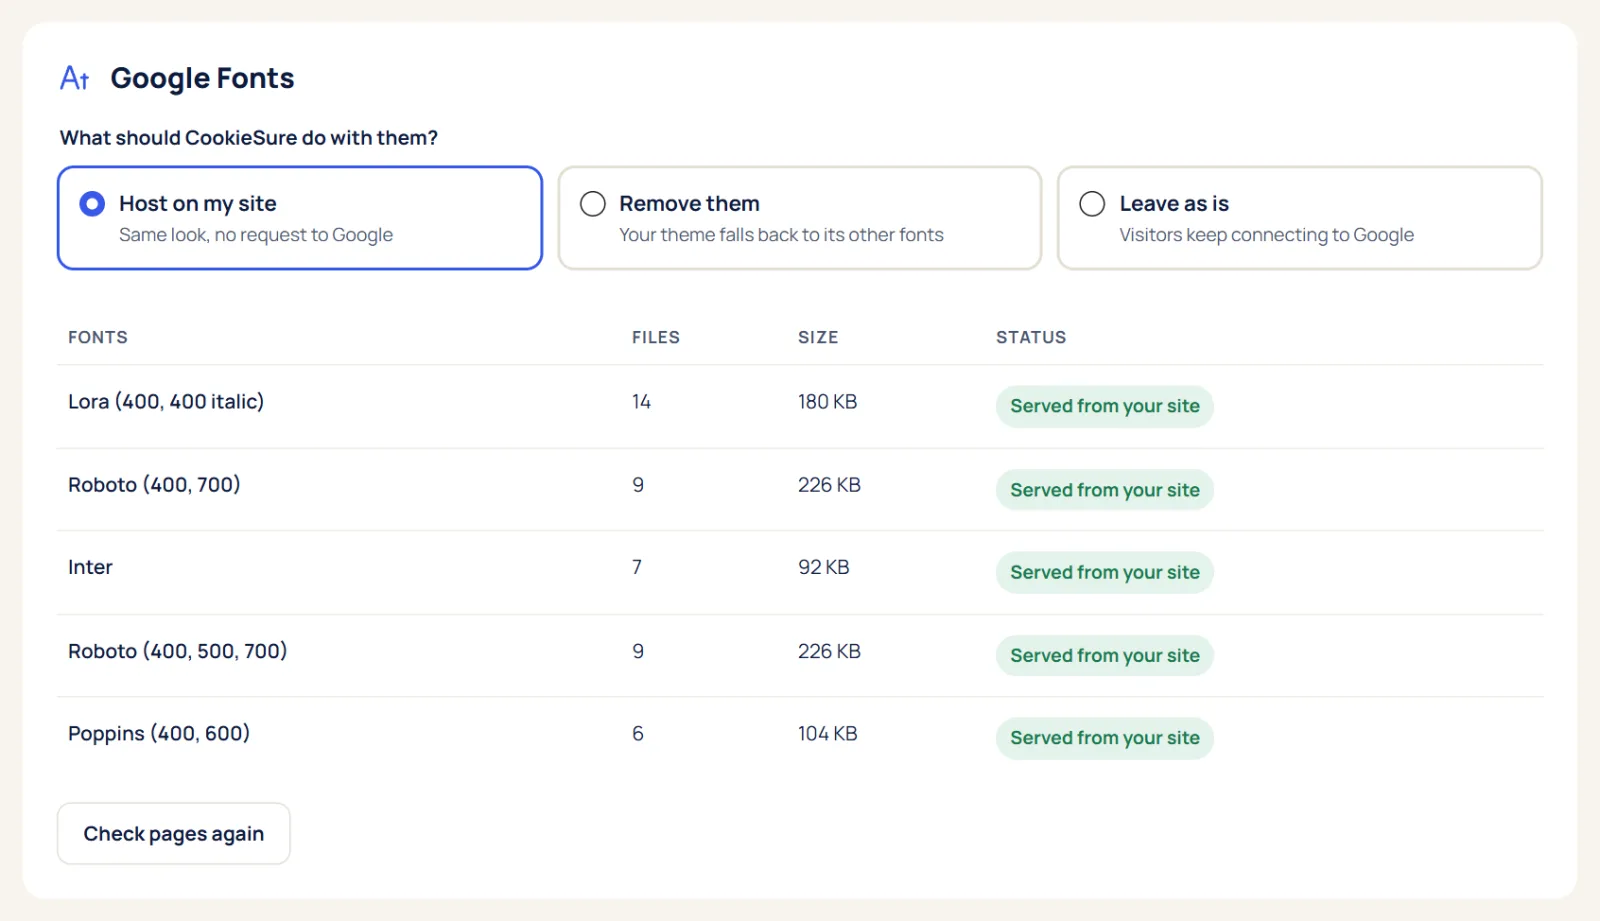Click the files count 14
This screenshot has height=921, width=1600.
point(641,401)
